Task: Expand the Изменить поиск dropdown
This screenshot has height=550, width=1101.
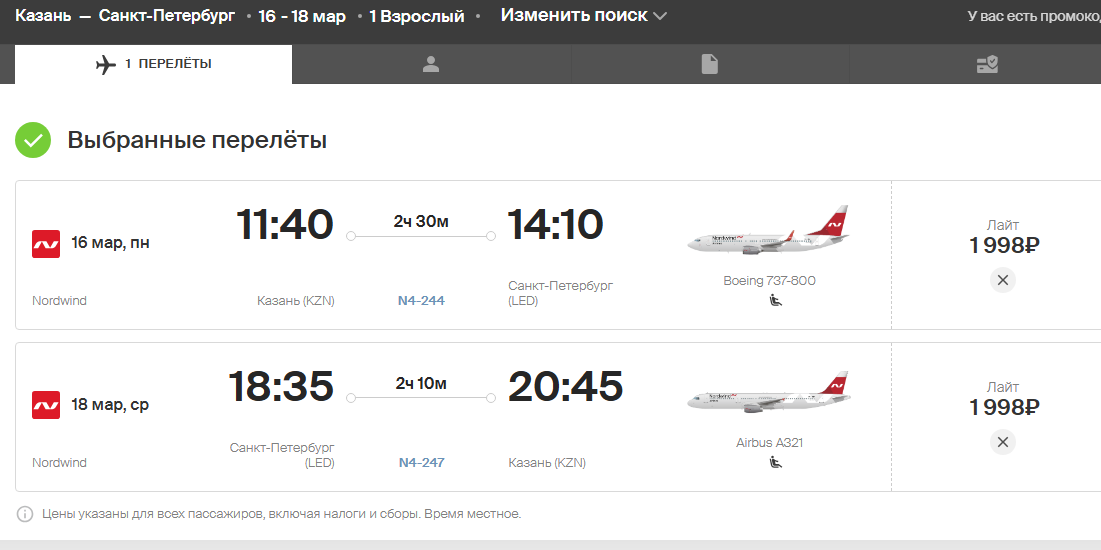Action: tap(584, 16)
